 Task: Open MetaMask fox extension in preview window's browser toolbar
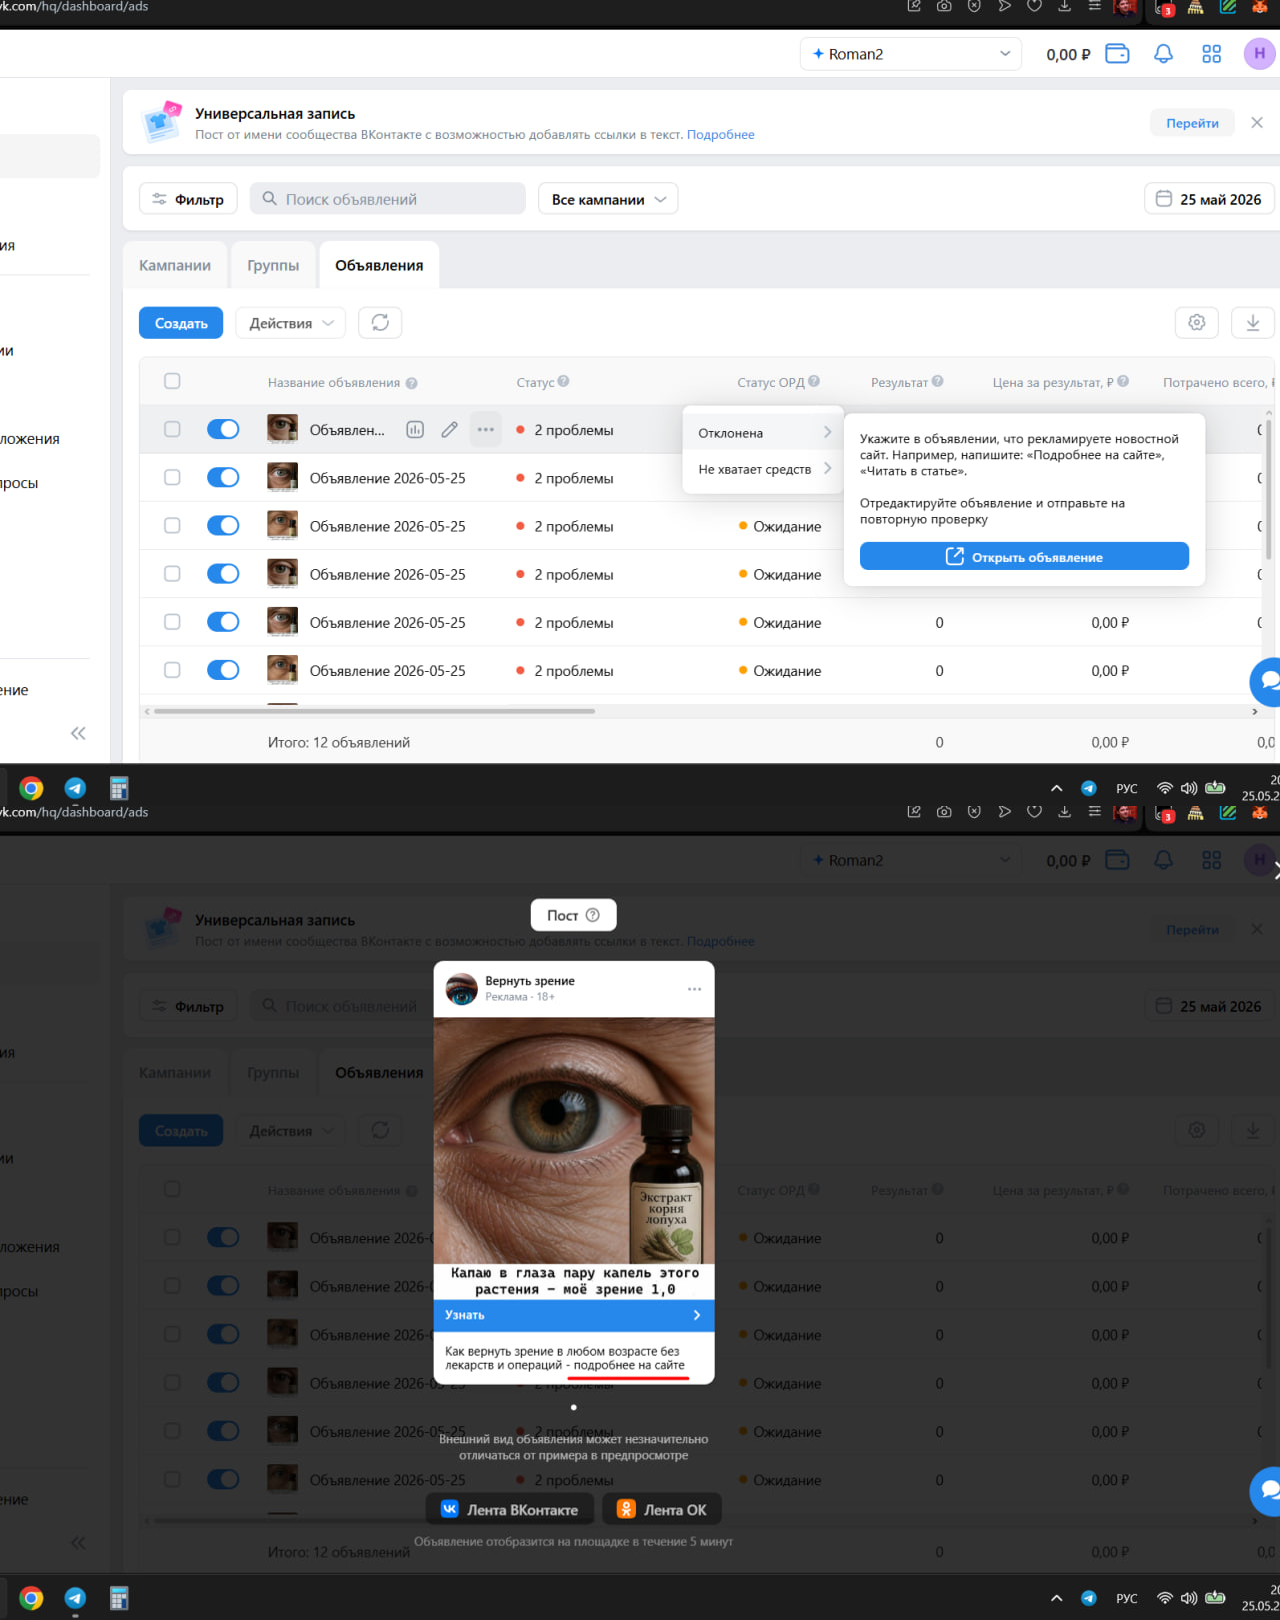point(1259,812)
